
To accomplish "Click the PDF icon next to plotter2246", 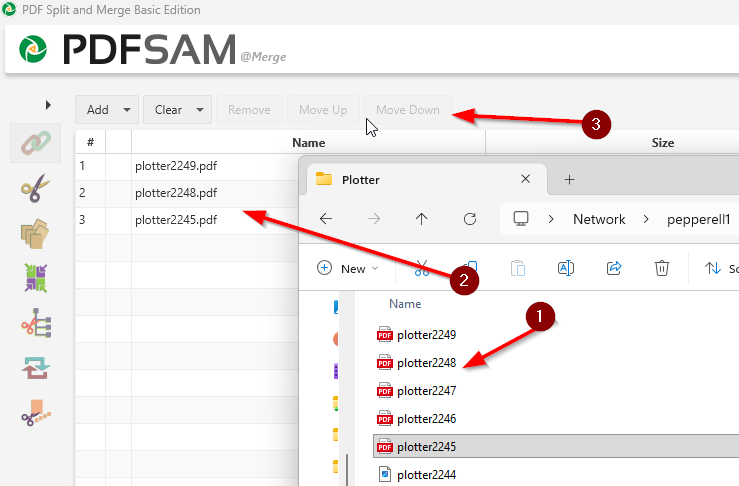I will click(x=385, y=419).
